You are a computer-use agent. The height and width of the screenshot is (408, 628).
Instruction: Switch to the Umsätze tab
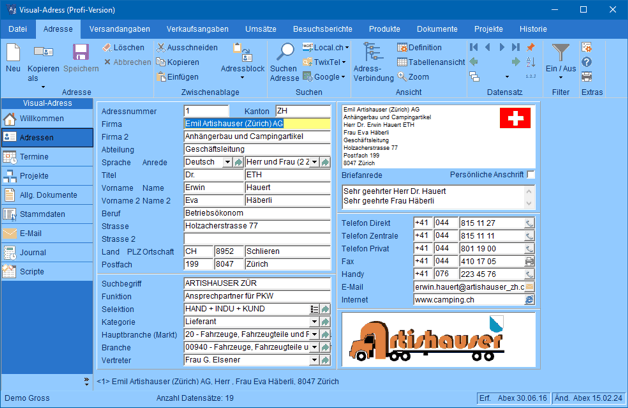tap(261, 29)
